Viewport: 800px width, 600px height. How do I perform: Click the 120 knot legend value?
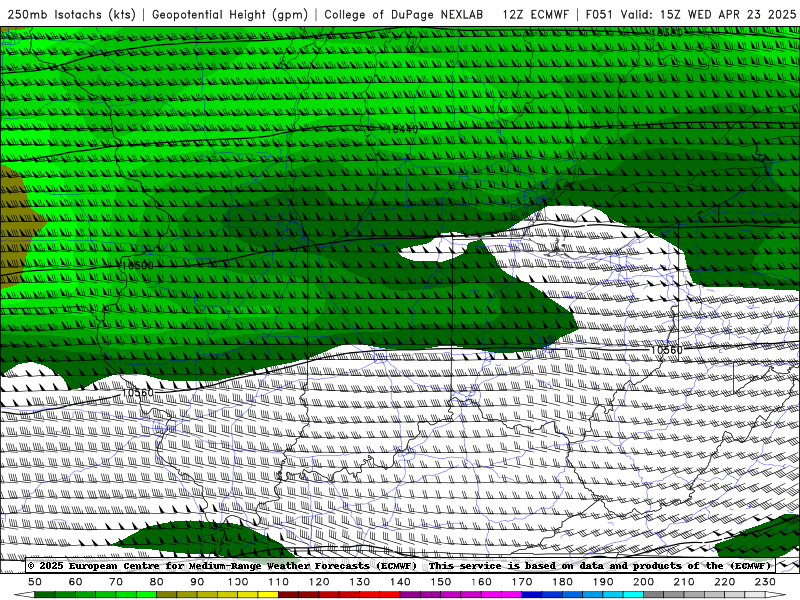319,582
